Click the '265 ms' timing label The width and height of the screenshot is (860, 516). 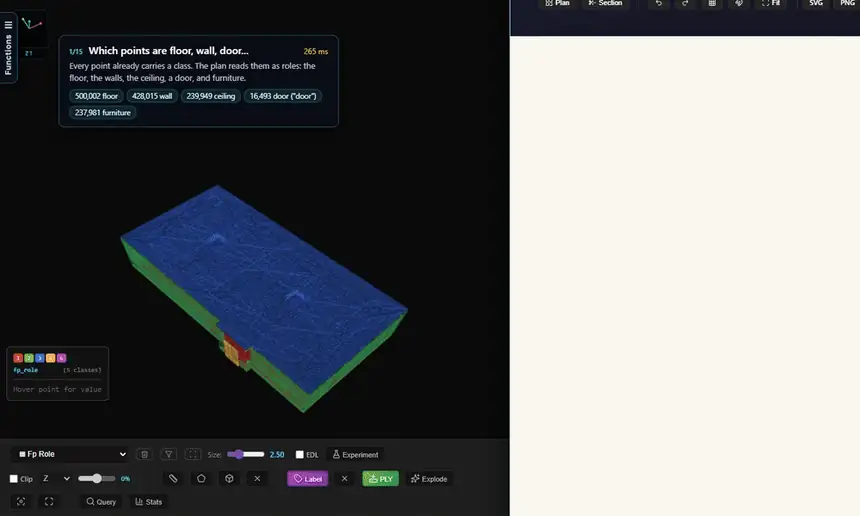tap(315, 51)
